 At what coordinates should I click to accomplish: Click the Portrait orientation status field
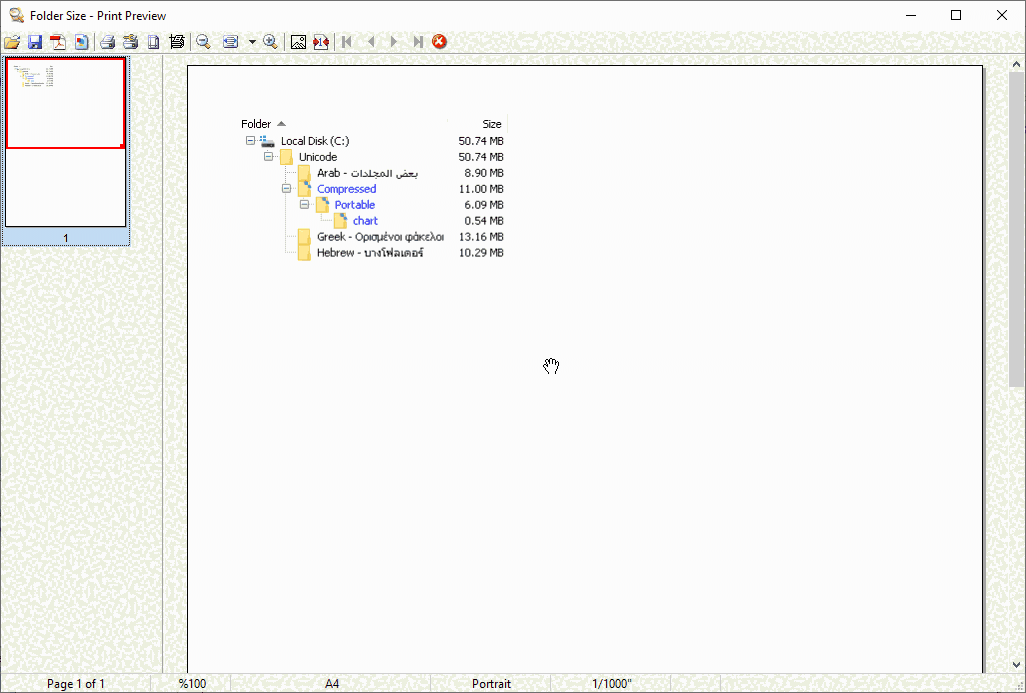click(x=491, y=683)
